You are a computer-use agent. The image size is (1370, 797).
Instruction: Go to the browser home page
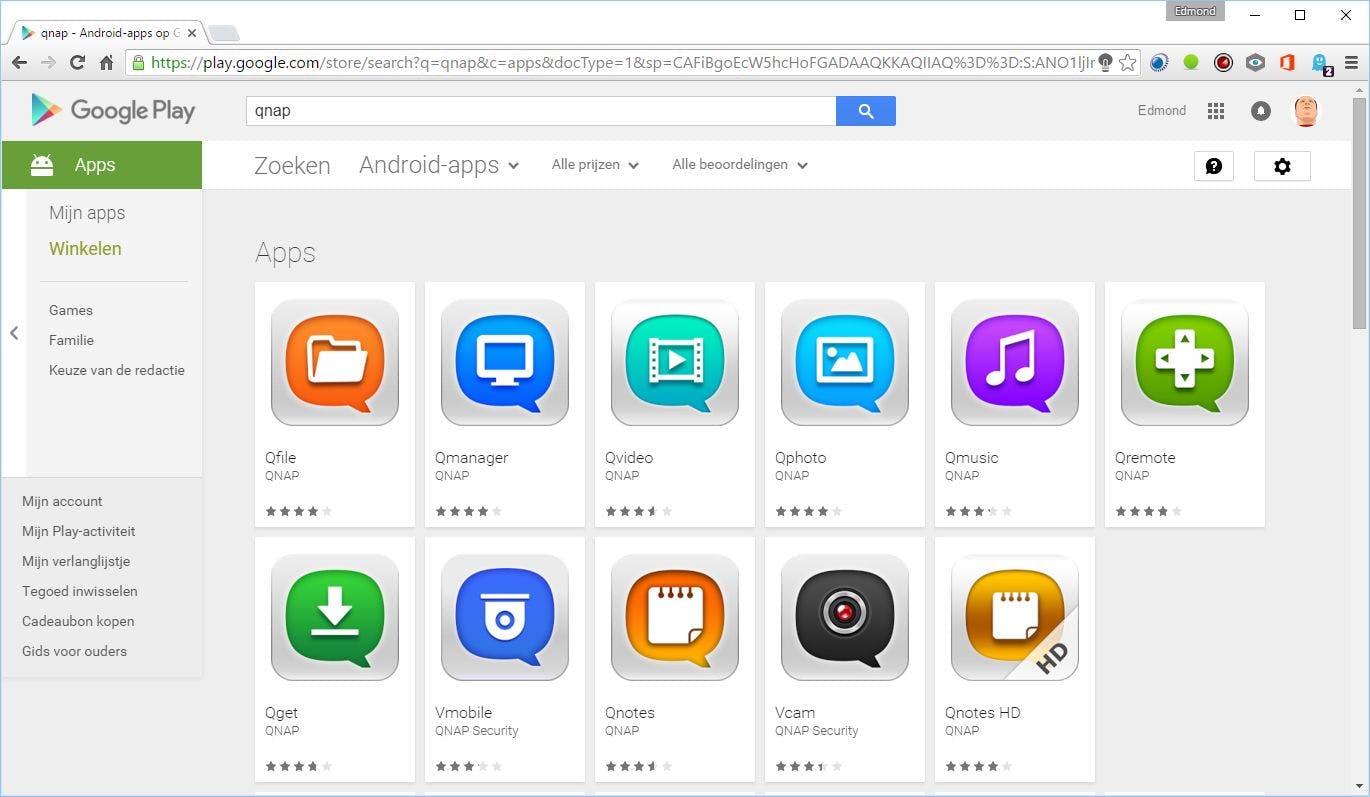tap(106, 63)
